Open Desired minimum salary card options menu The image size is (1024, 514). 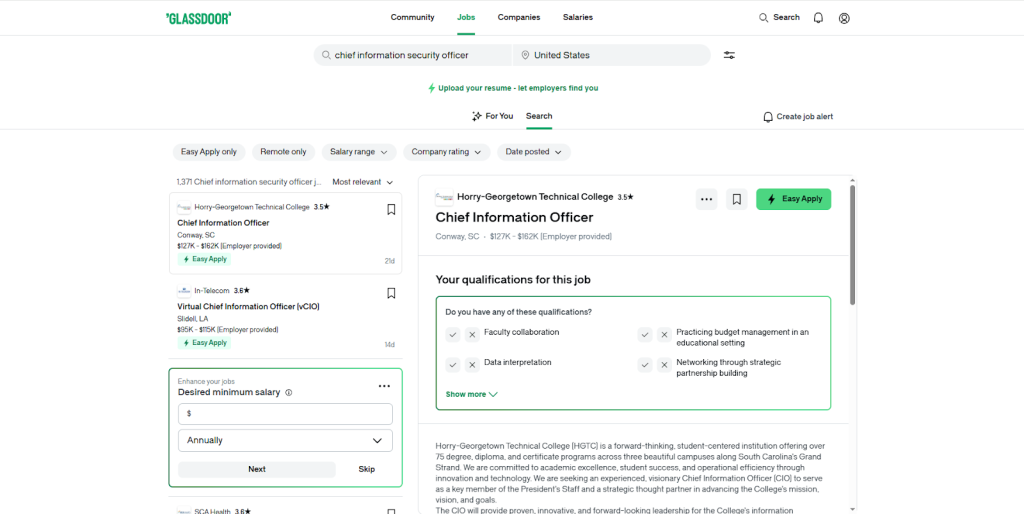[385, 386]
